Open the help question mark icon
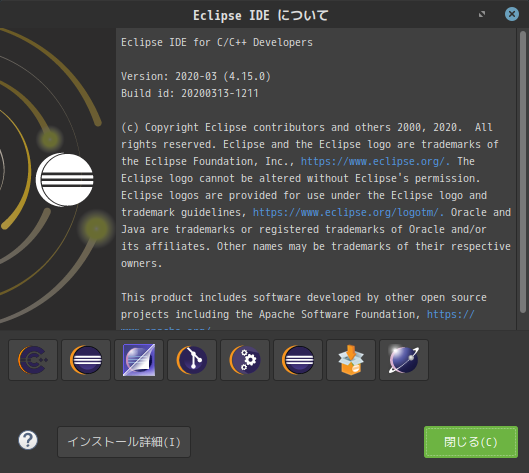 point(28,440)
